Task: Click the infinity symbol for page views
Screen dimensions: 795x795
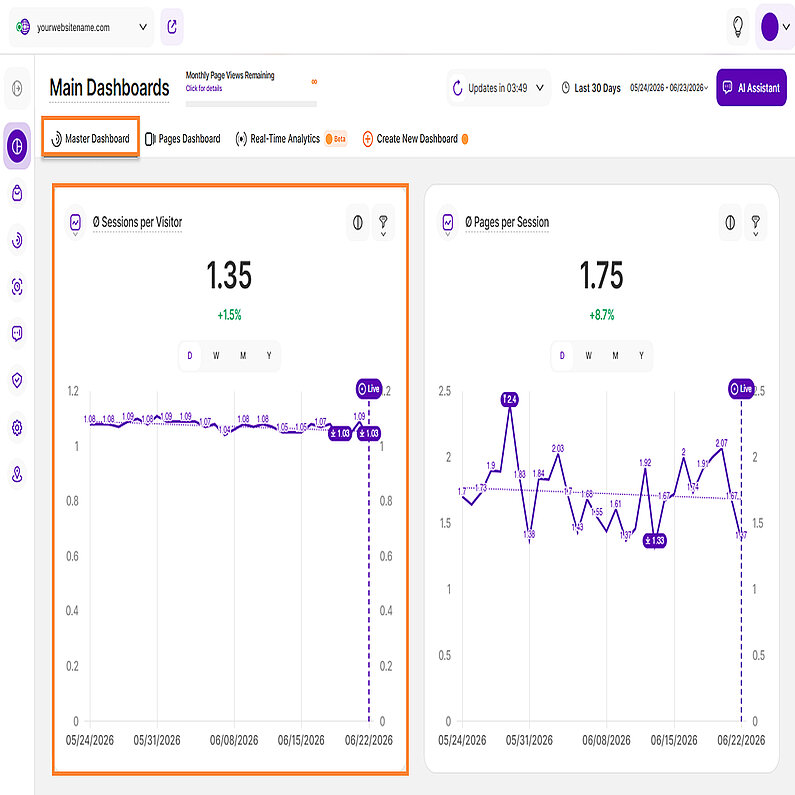Action: [314, 82]
